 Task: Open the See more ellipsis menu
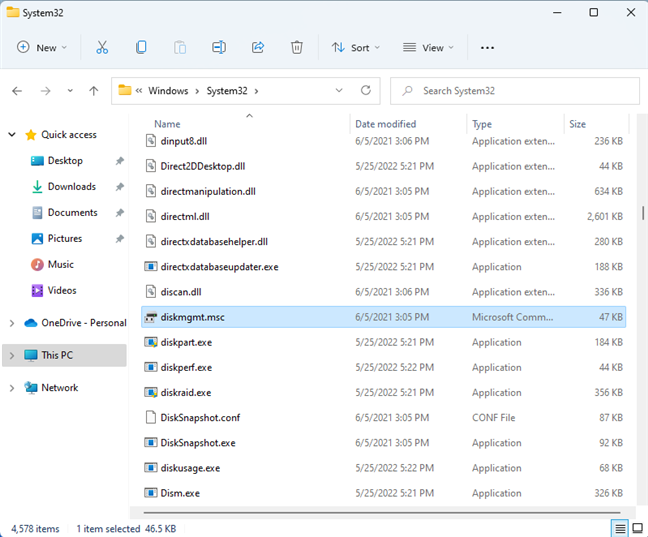click(487, 48)
